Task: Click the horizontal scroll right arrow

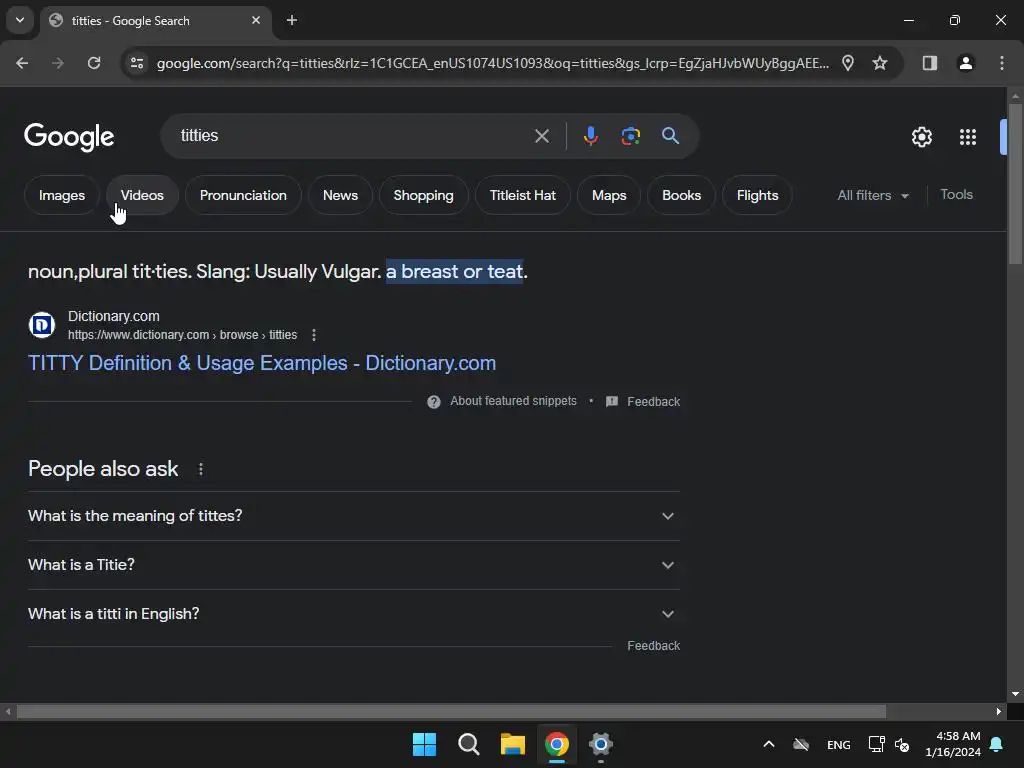Action: pos(999,711)
